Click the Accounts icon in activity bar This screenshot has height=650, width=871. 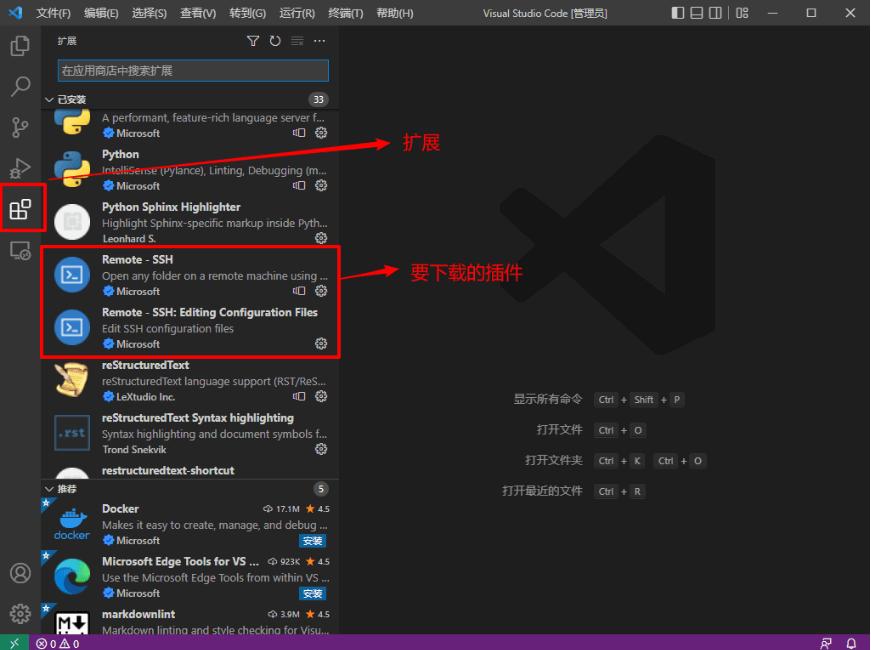tap(20, 573)
